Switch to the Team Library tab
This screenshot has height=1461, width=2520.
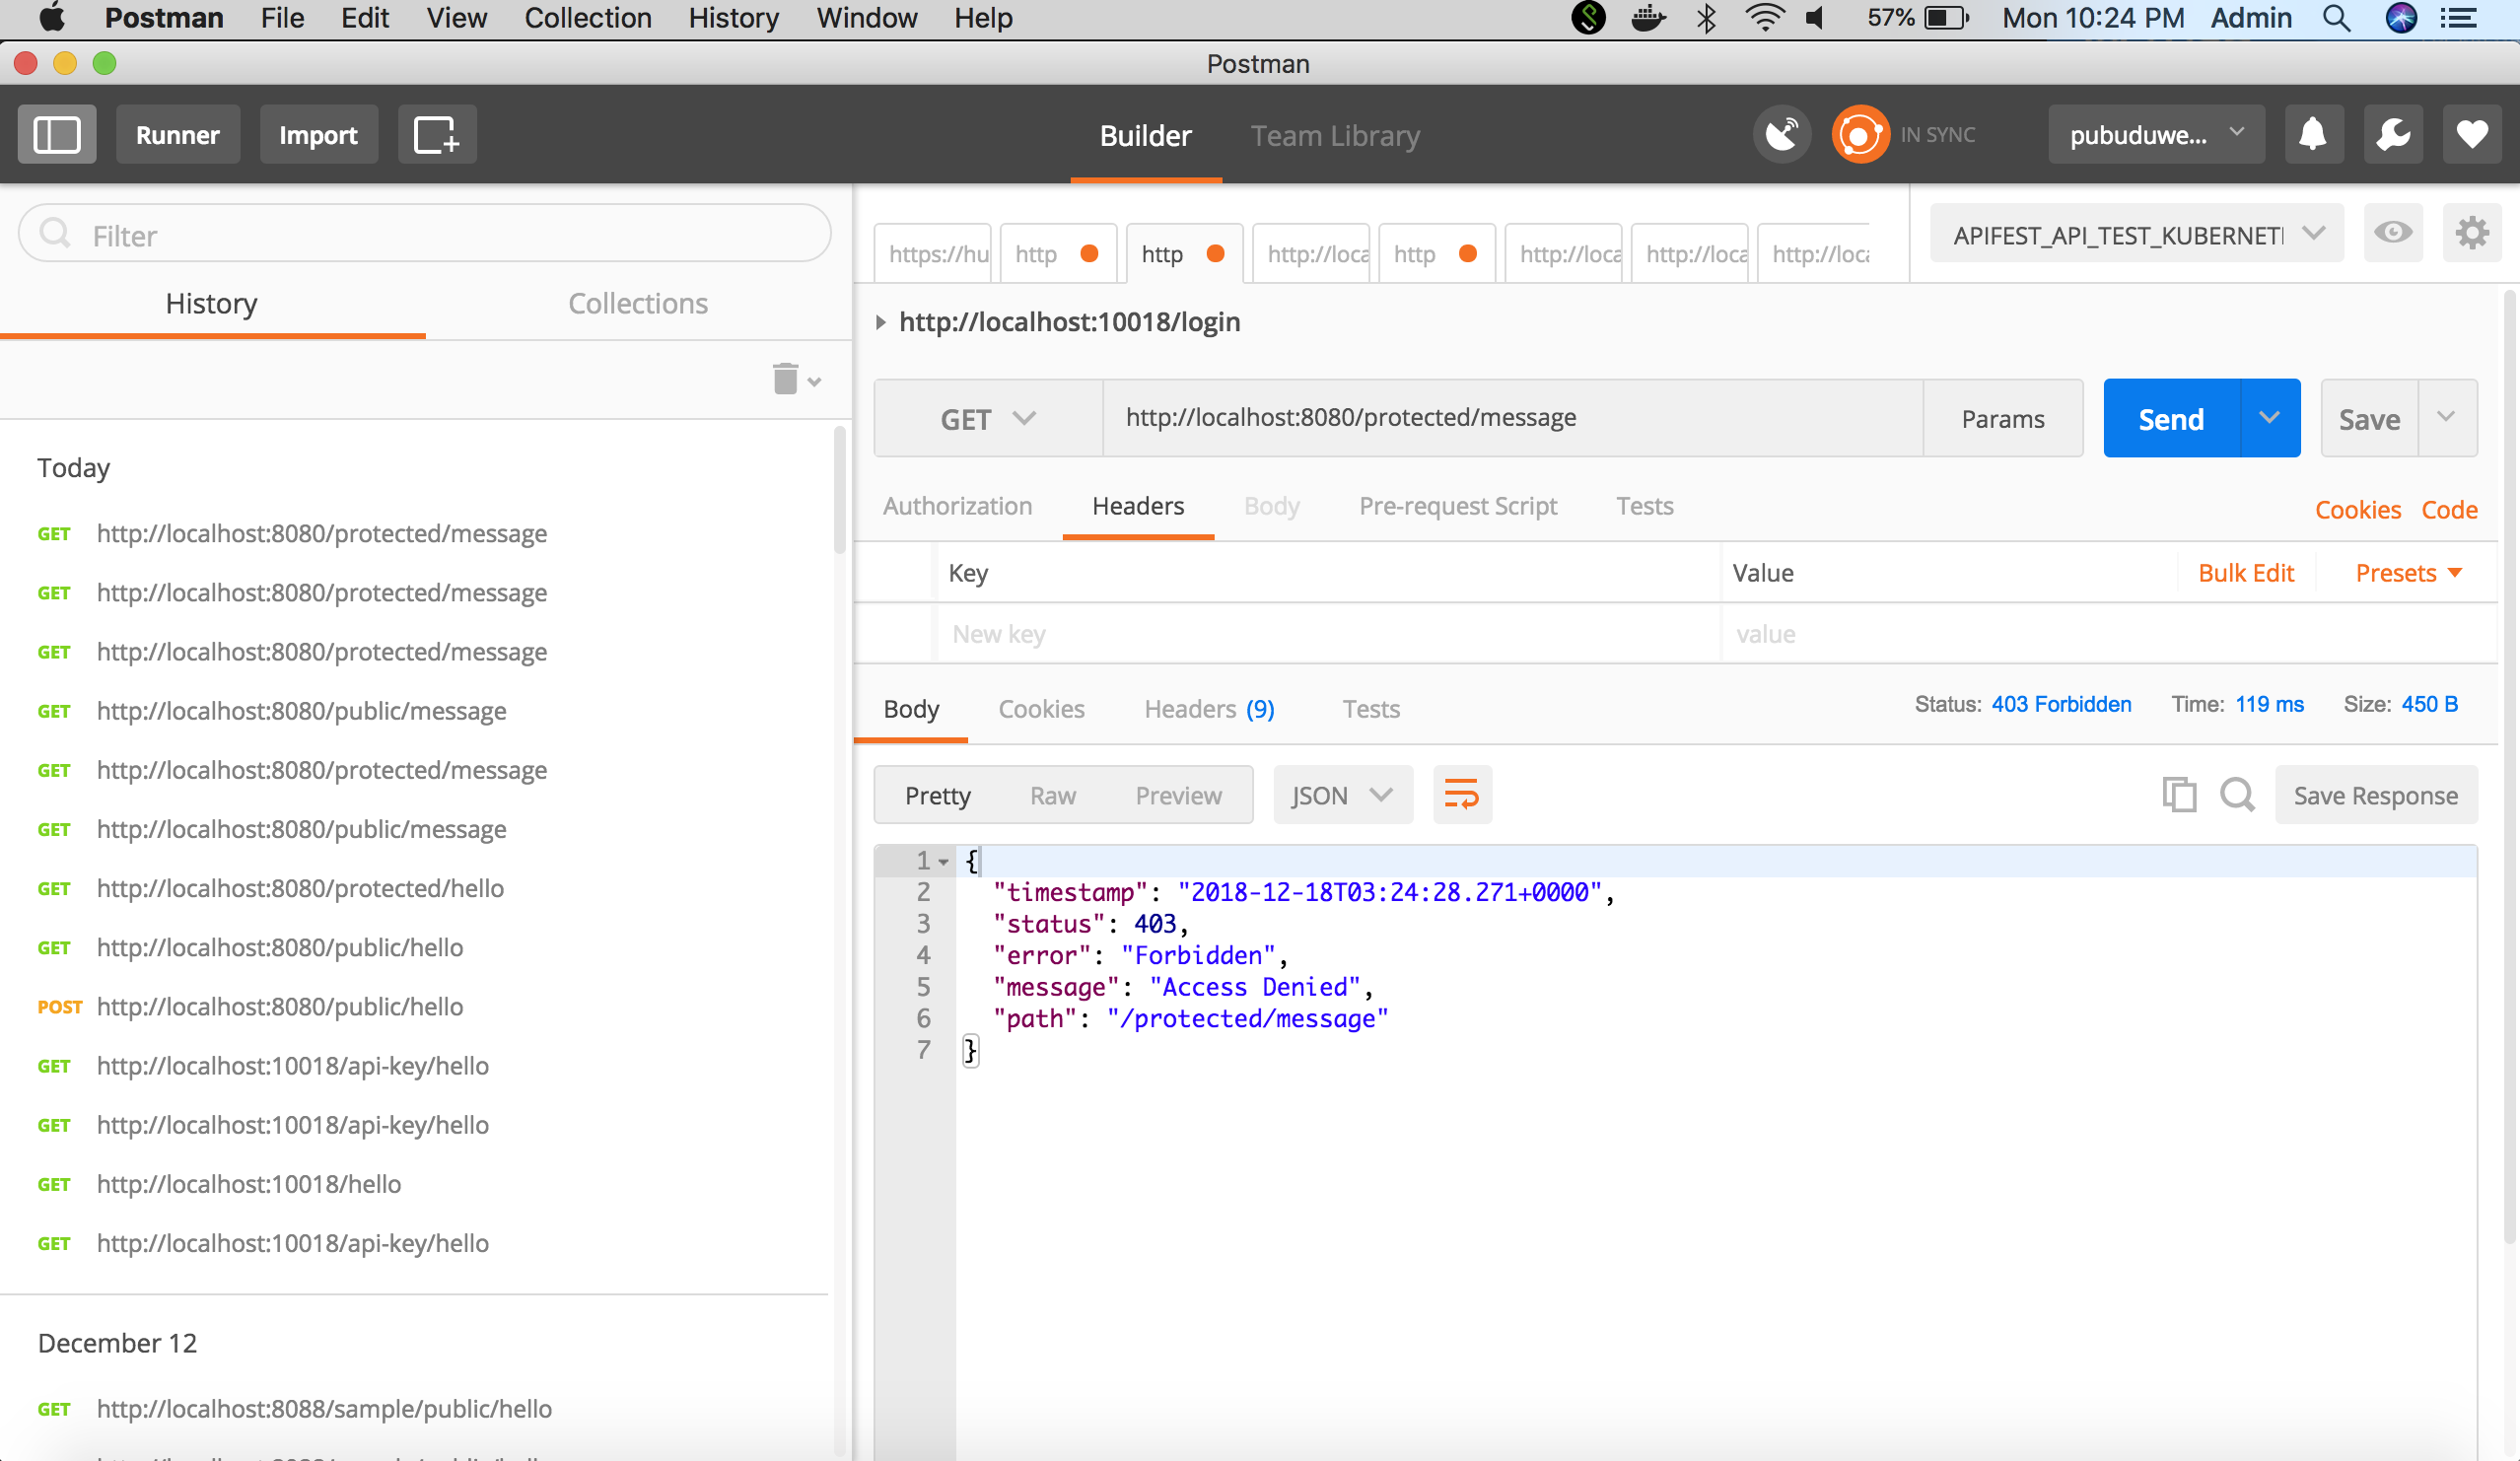(1335, 135)
